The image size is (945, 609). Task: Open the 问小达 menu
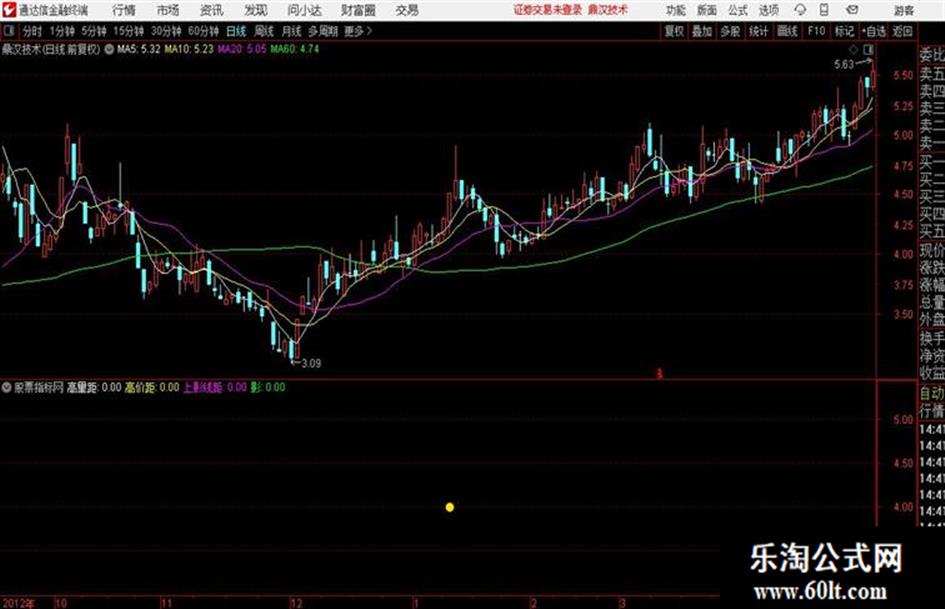pyautogui.click(x=304, y=10)
